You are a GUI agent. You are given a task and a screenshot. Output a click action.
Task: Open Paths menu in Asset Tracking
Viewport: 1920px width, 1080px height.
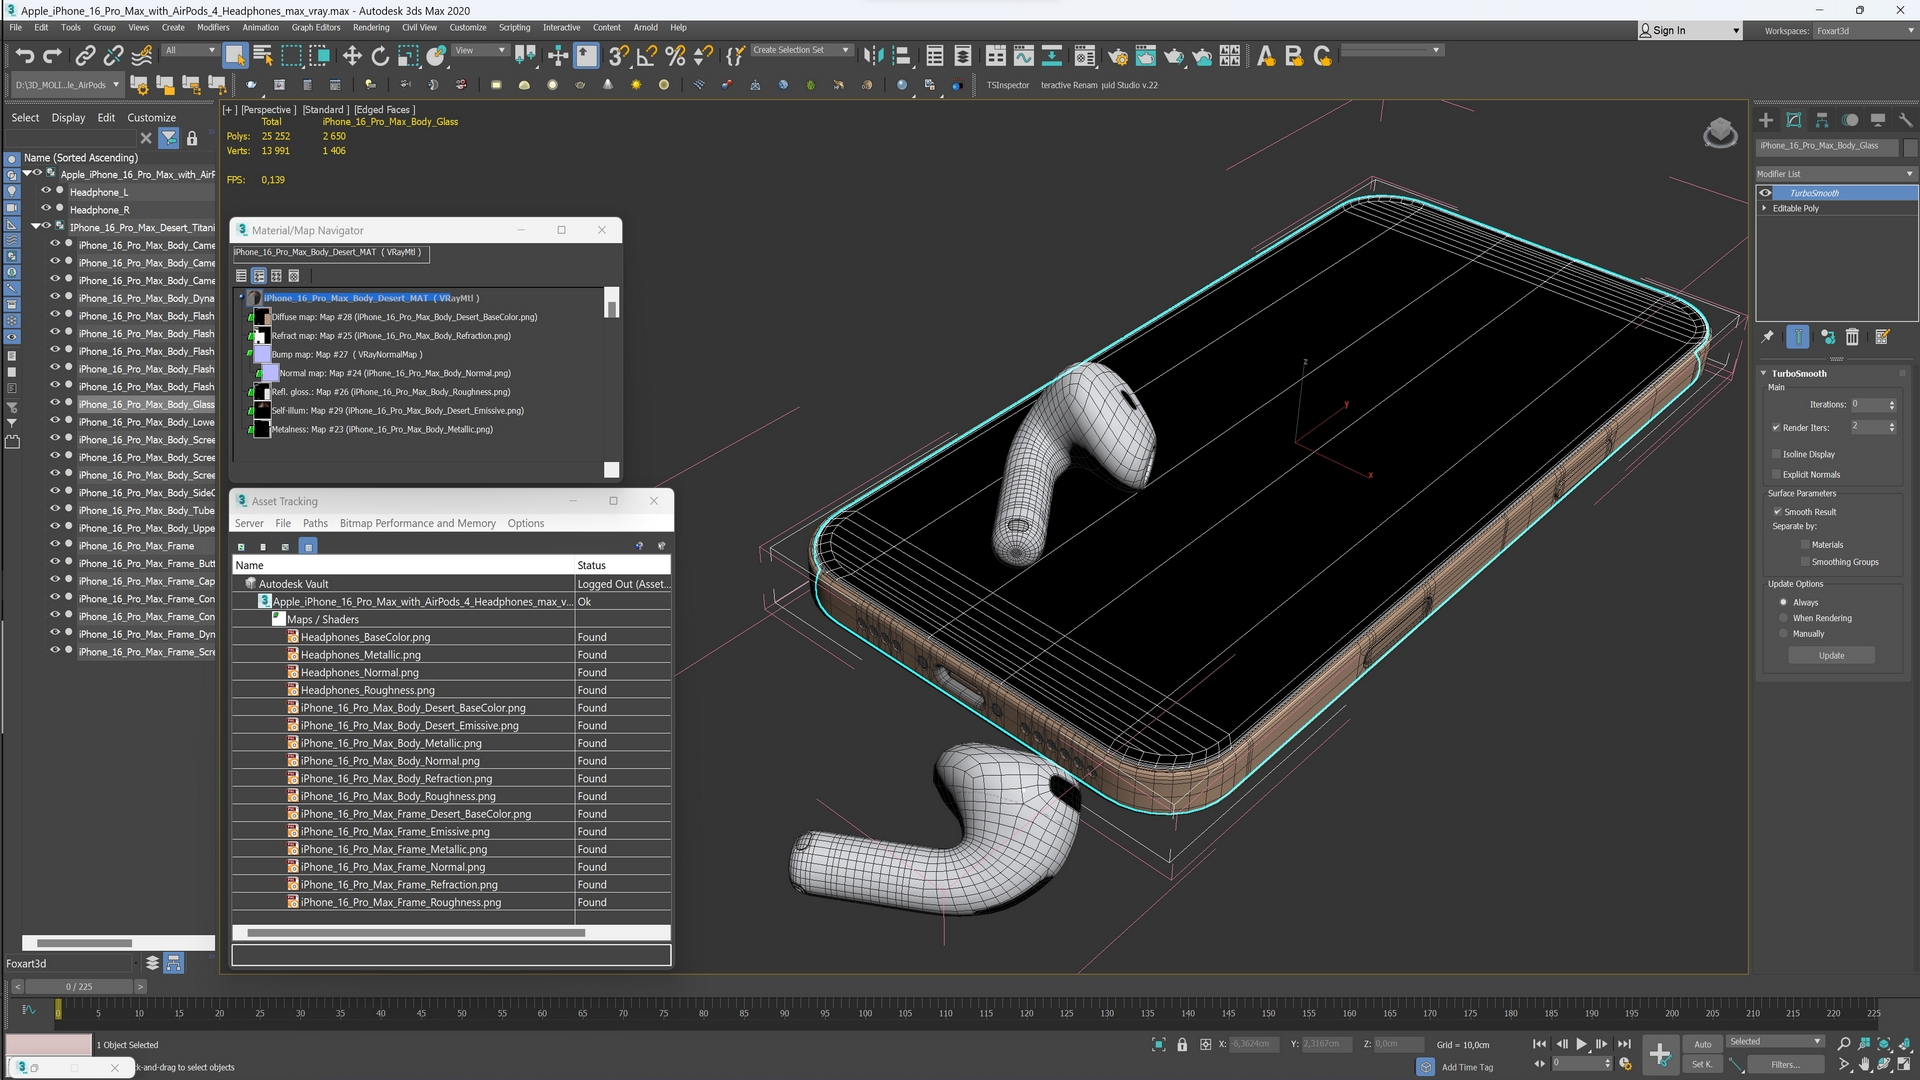point(315,523)
